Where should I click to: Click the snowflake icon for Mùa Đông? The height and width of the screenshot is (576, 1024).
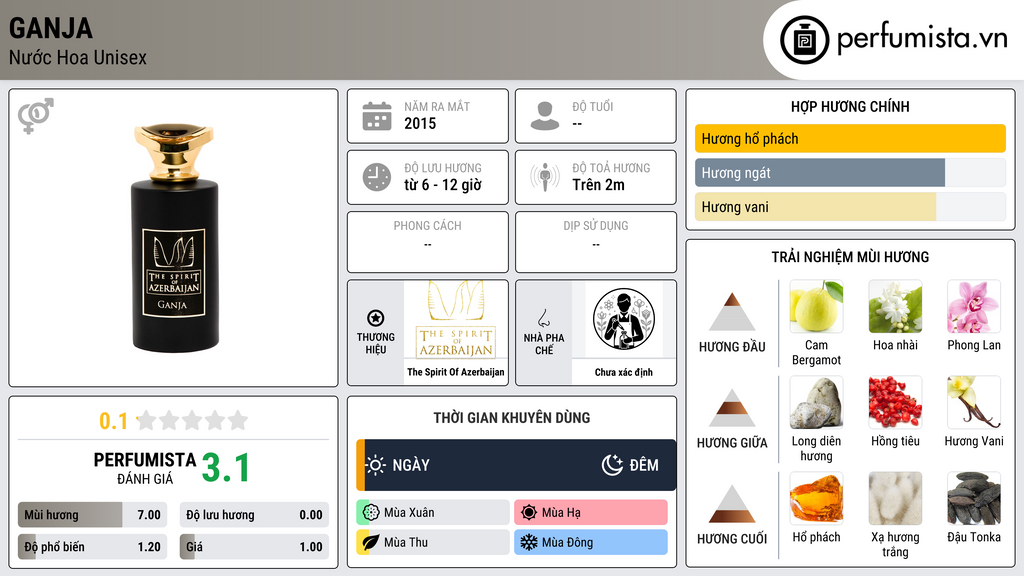(x=529, y=542)
